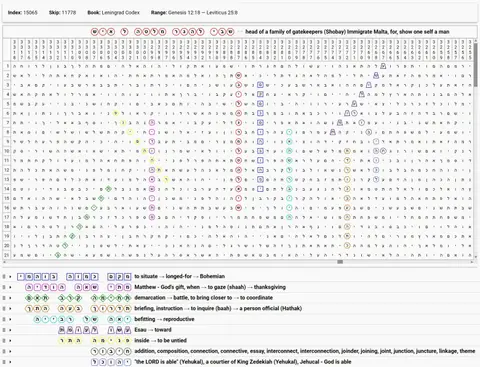This screenshot has width=480, height=367.
Task: Click the 'Book: Leningrad Codex' label
Action: (x=113, y=13)
